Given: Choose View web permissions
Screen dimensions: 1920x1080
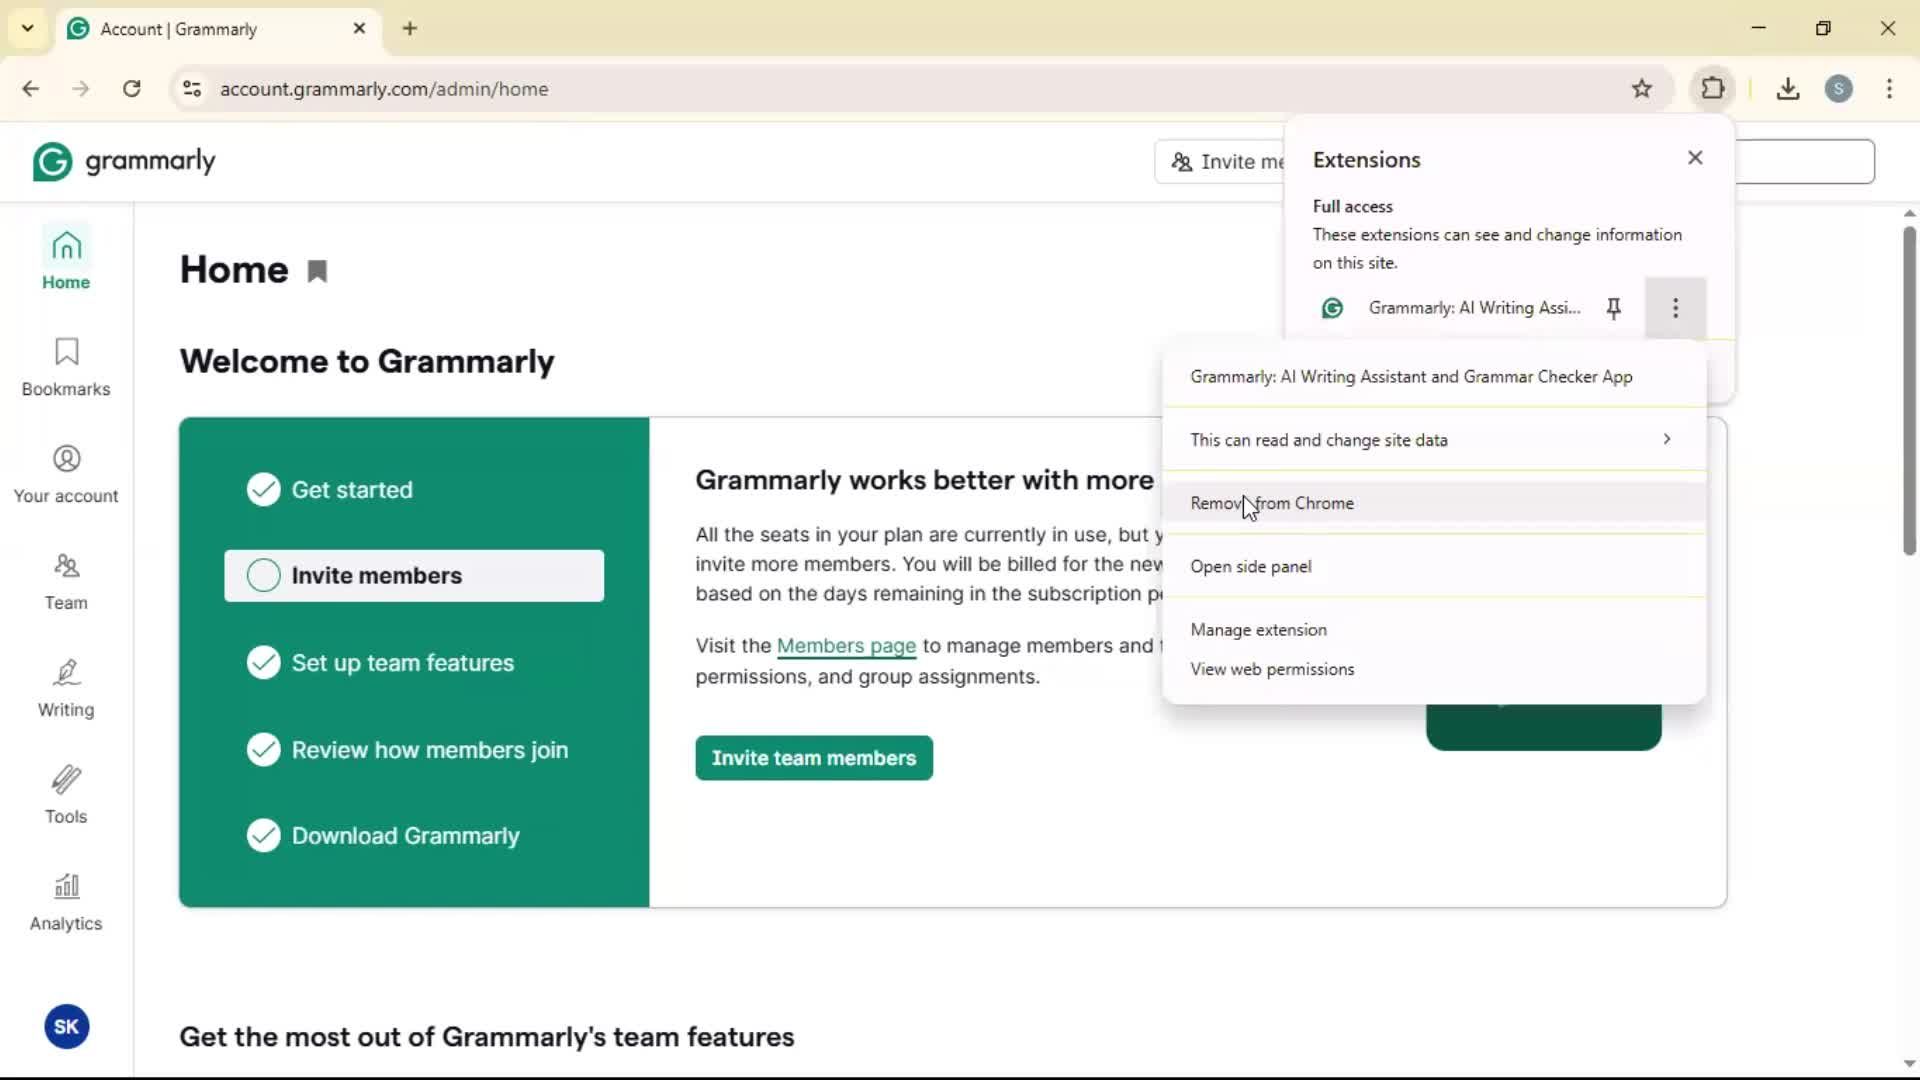Looking at the screenshot, I should pyautogui.click(x=1434, y=669).
